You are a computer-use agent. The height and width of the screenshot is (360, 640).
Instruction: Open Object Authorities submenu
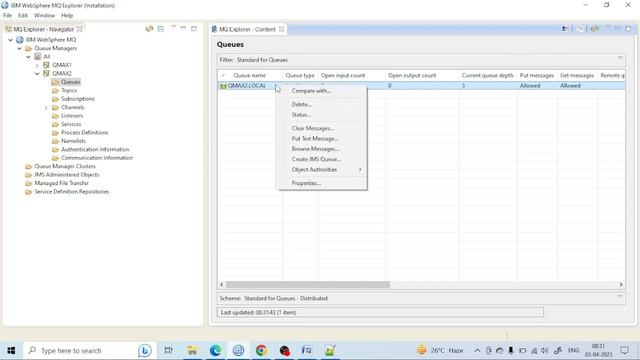coord(322,169)
